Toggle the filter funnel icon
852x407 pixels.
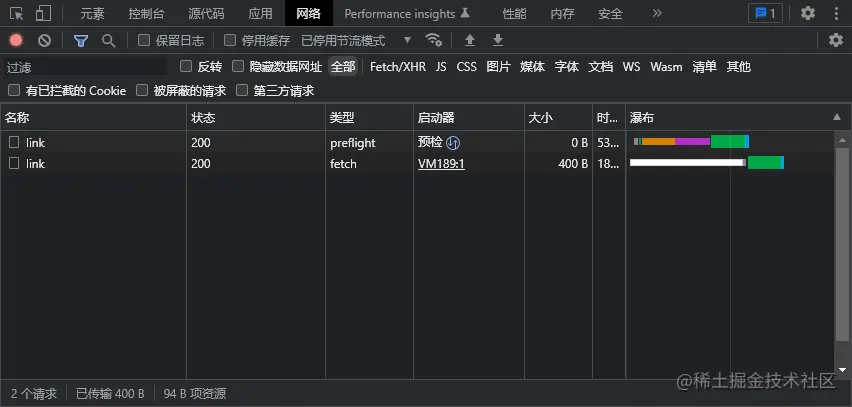pos(81,40)
